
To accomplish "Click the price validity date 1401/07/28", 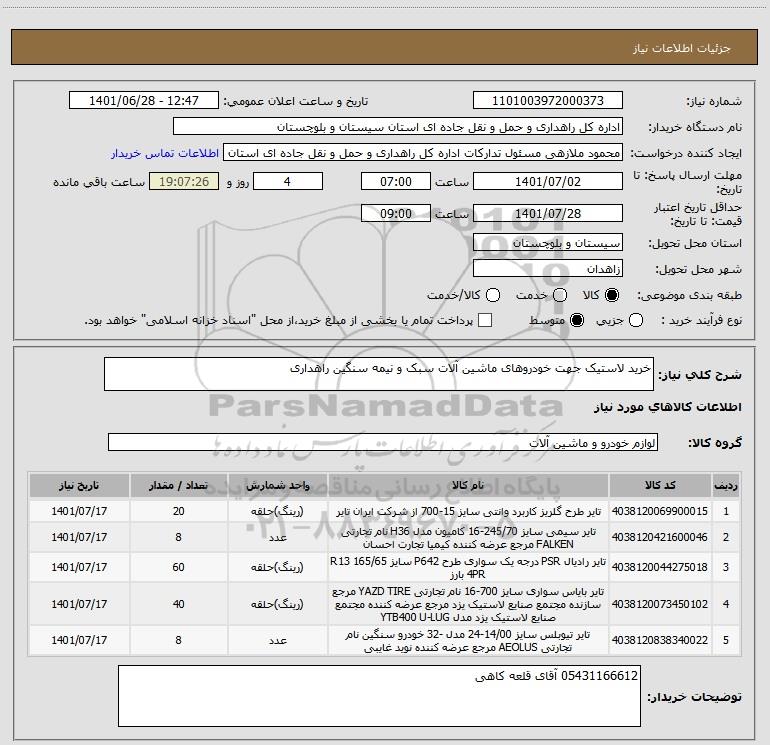I will point(548,214).
